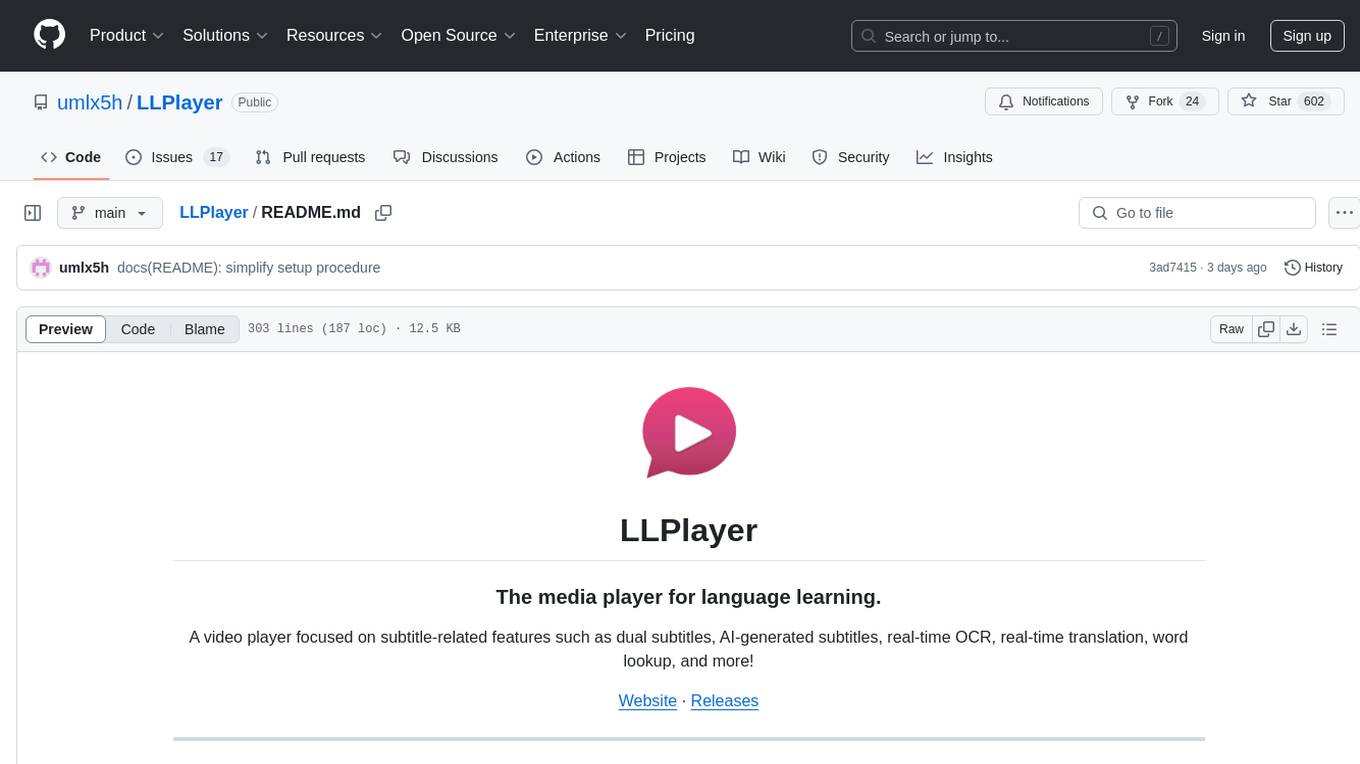Open the Code tab
Screen dimensions: 1360x764
(71, 157)
